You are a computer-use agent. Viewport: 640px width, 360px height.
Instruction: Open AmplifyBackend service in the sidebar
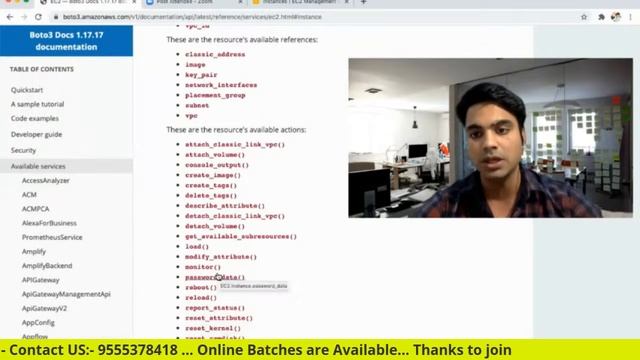(x=47, y=266)
